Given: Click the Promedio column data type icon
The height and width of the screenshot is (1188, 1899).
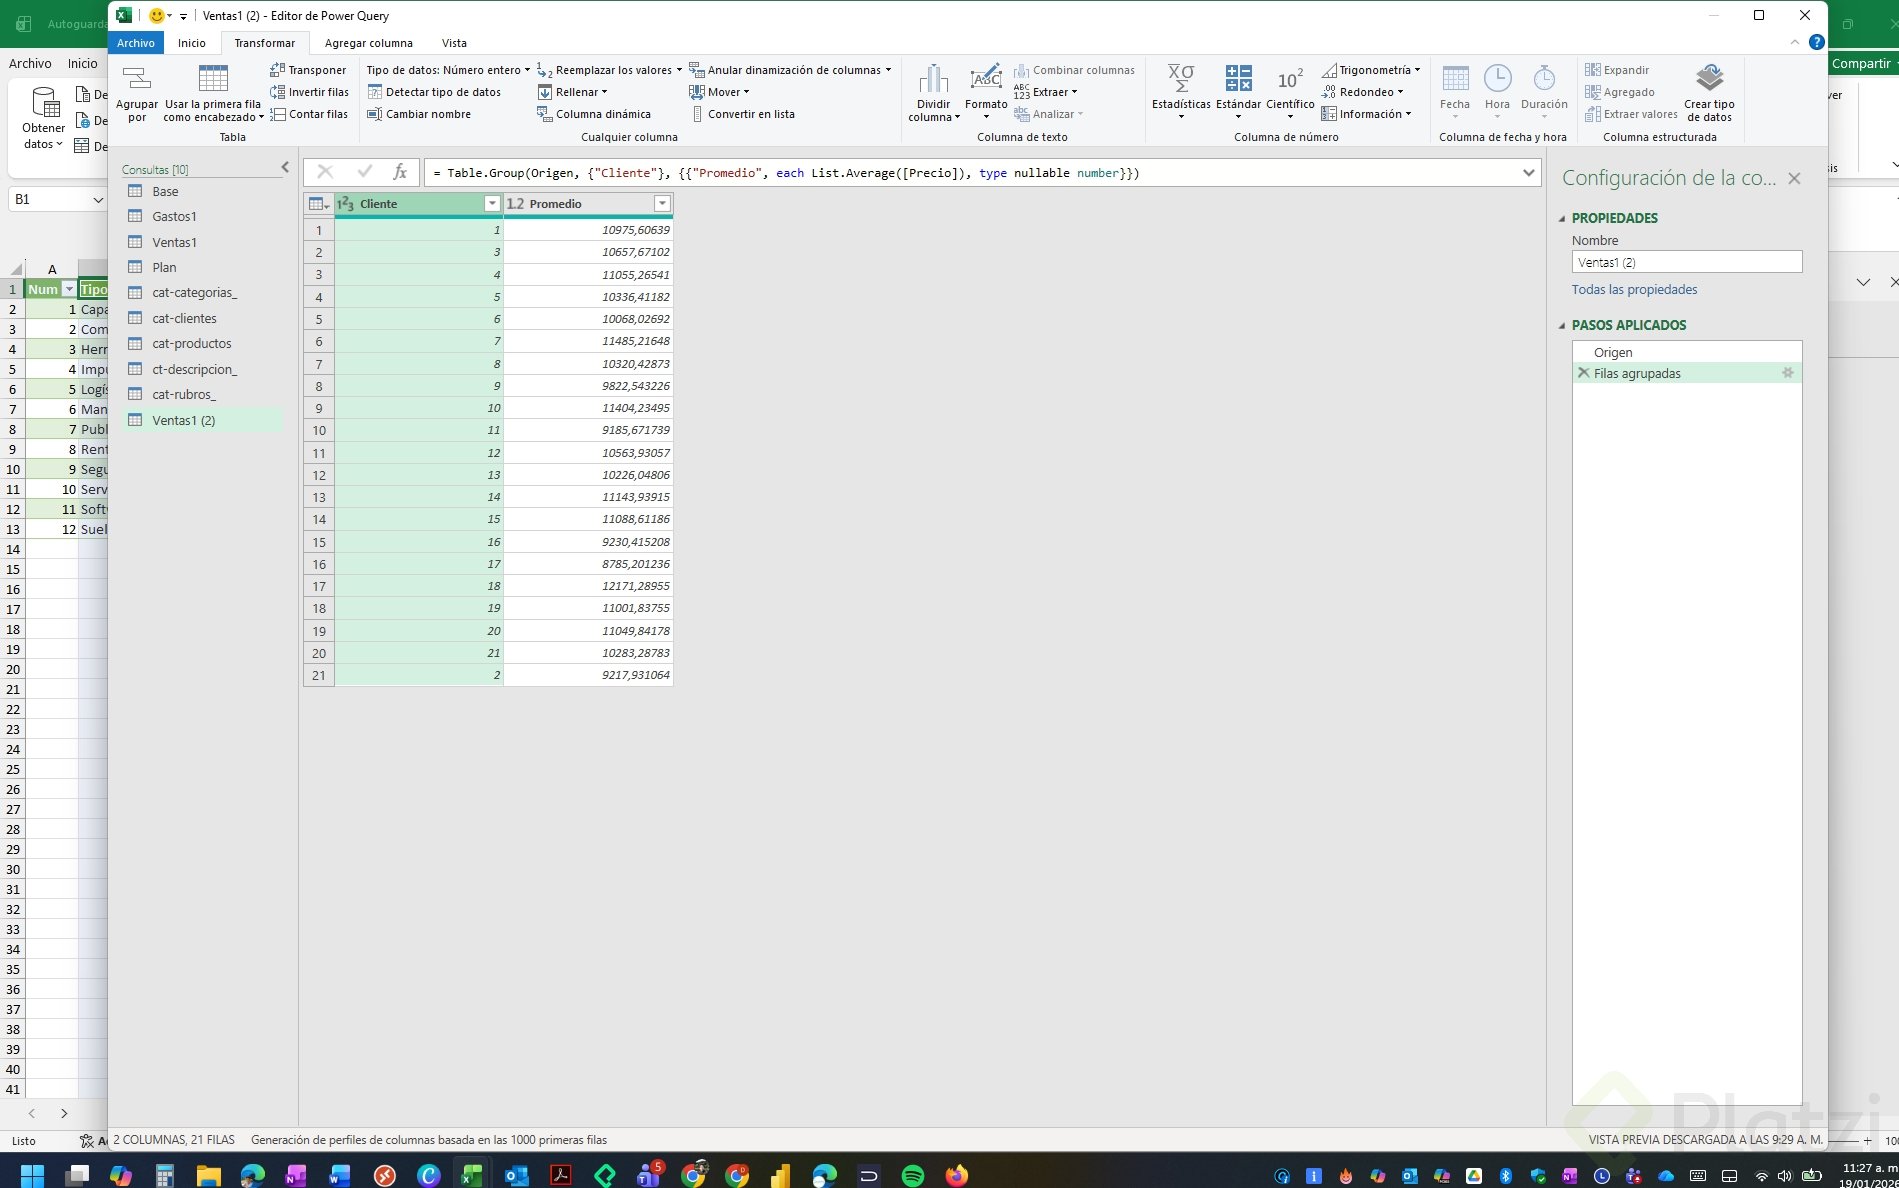Looking at the screenshot, I should point(515,204).
